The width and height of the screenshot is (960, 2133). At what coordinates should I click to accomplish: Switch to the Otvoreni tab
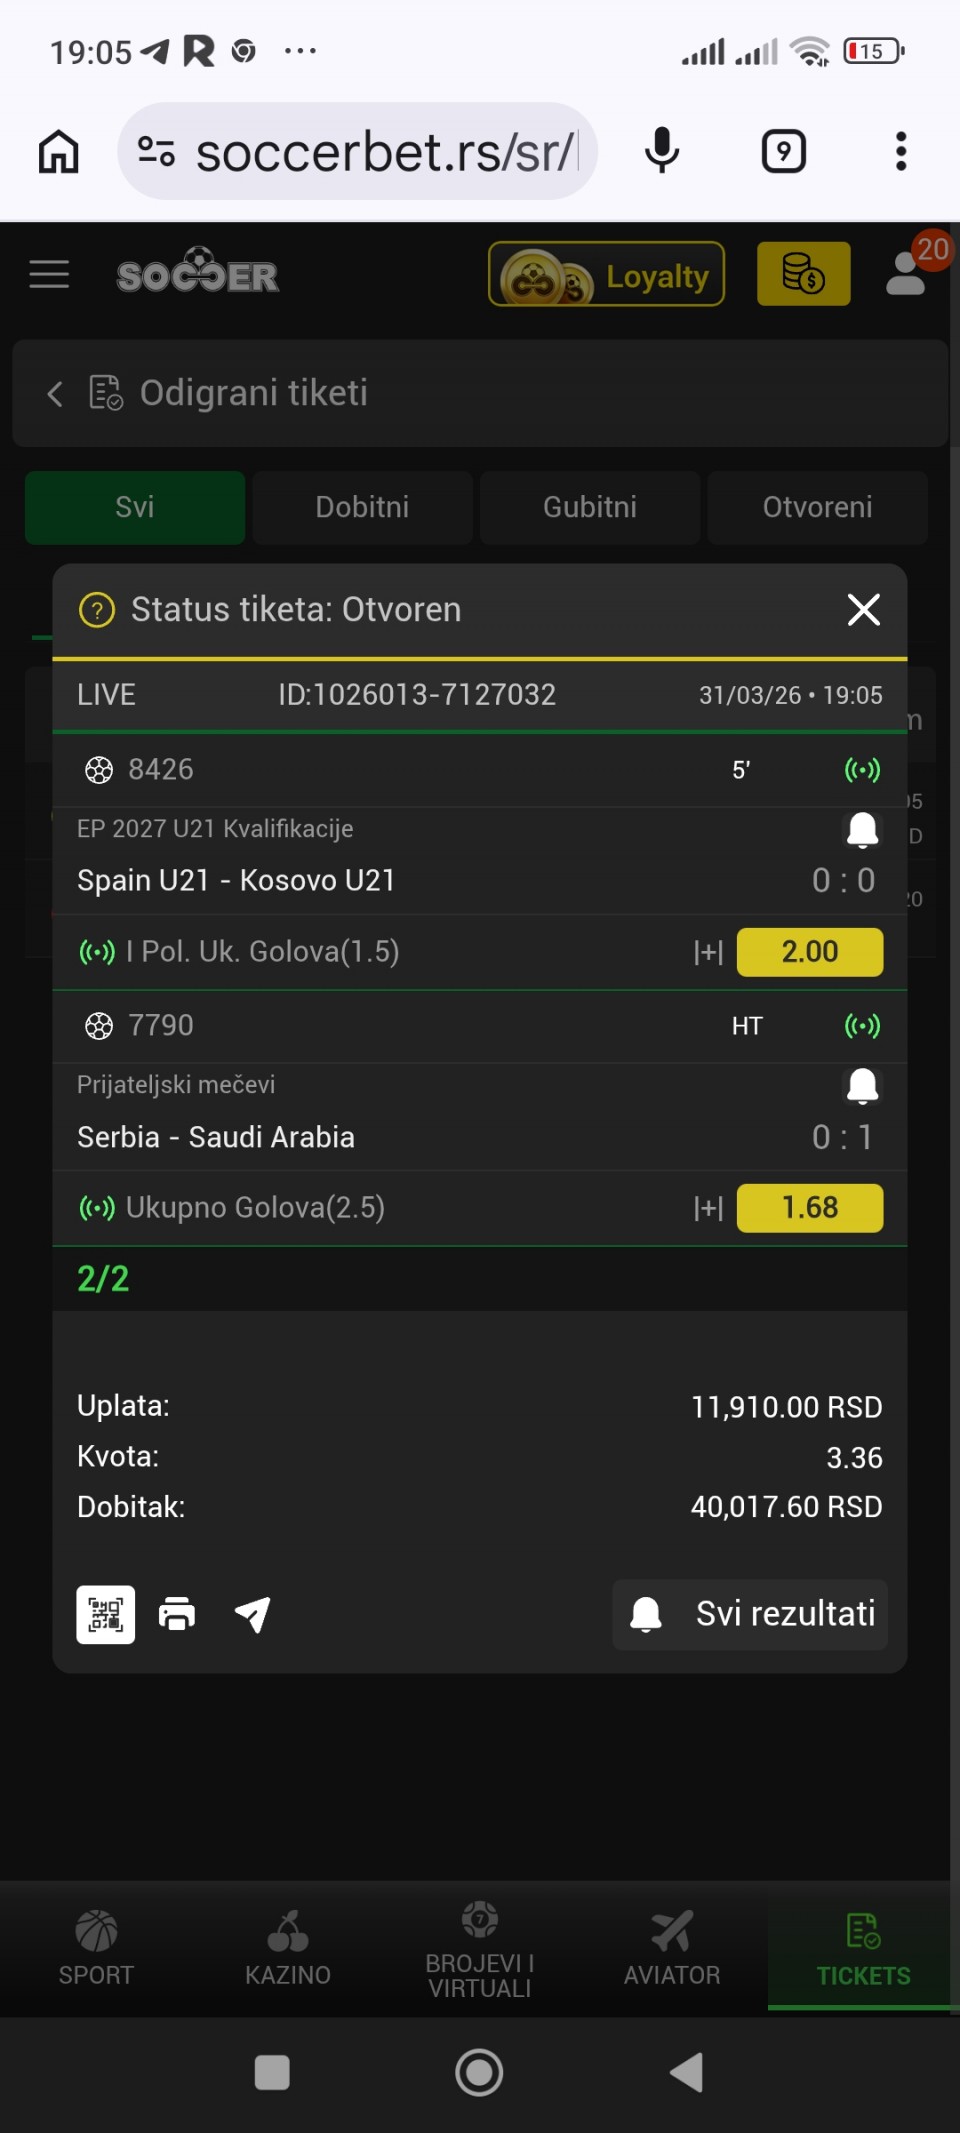[817, 507]
